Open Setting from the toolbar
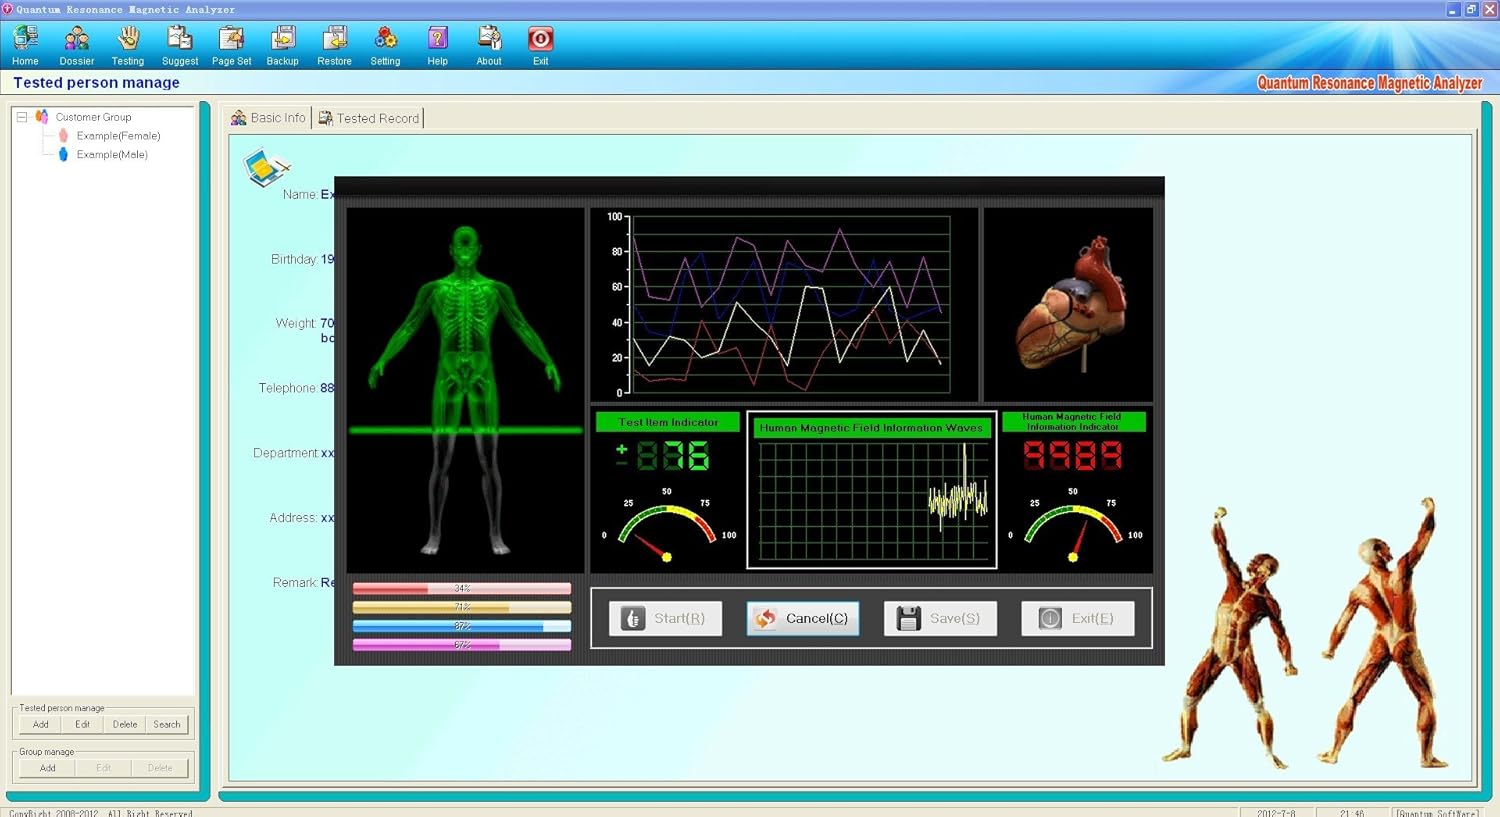1500x817 pixels. pos(385,46)
